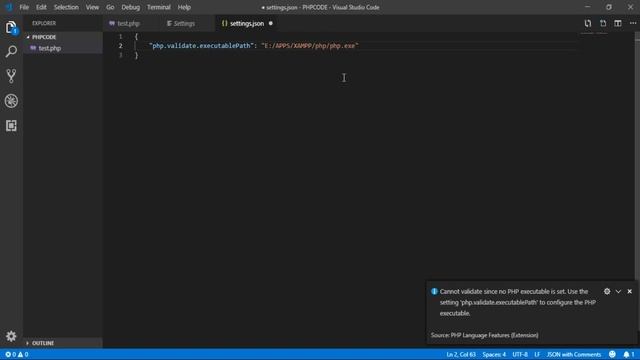Viewport: 640px width, 360px height.
Task: Click the notification source PHP Language Features text
Action: coord(484,335)
